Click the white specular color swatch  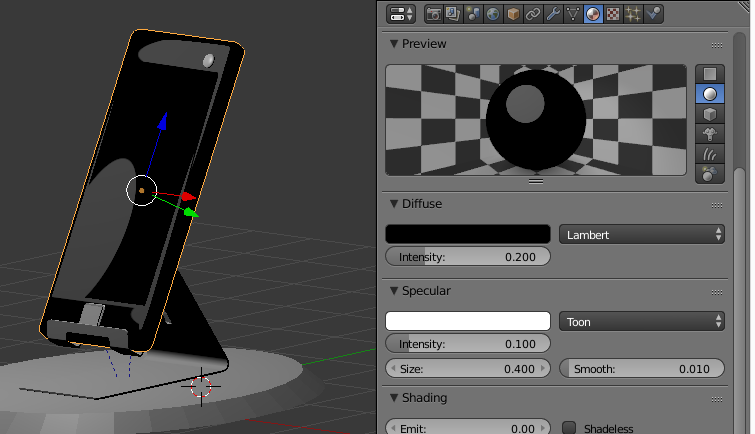click(468, 322)
